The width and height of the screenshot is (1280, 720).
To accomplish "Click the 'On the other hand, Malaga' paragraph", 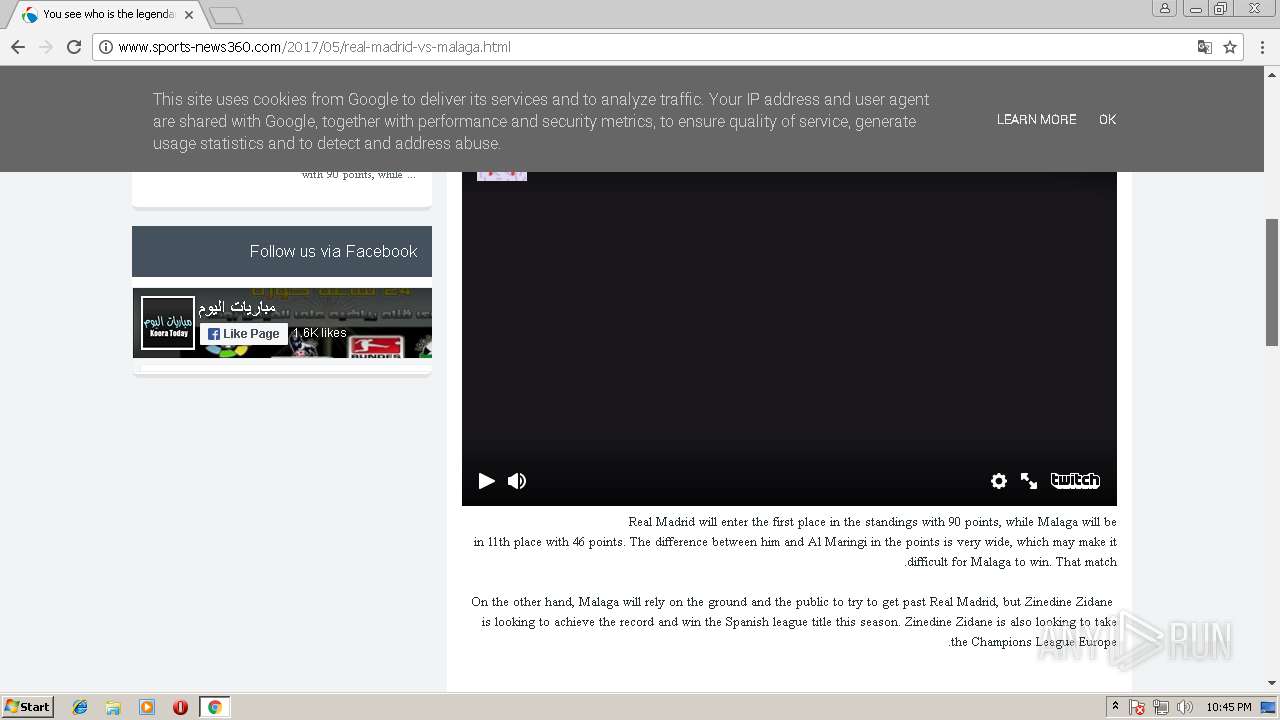I will click(793, 622).
